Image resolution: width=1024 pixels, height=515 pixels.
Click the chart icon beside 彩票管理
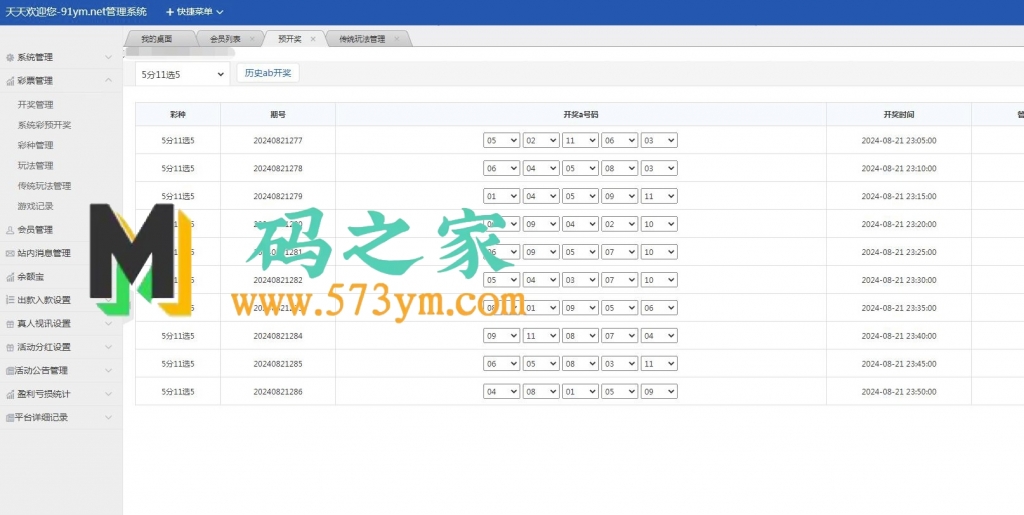tap(10, 81)
